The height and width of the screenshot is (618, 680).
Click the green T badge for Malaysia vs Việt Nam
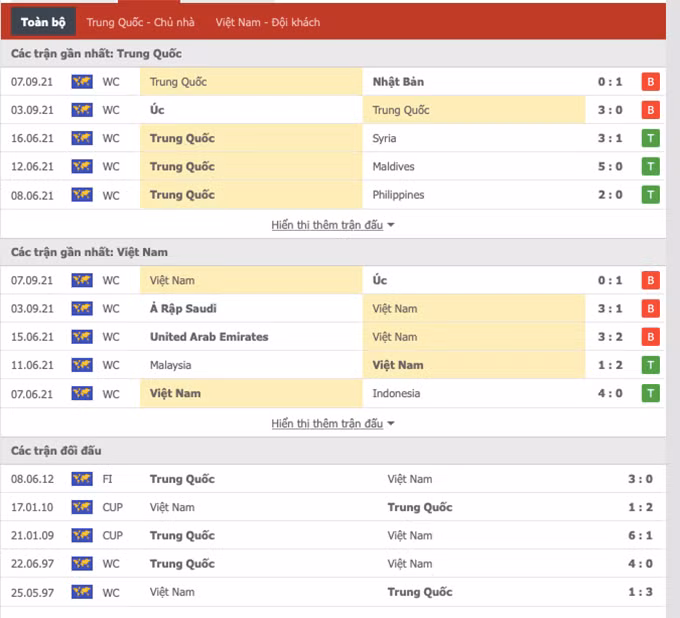(650, 365)
